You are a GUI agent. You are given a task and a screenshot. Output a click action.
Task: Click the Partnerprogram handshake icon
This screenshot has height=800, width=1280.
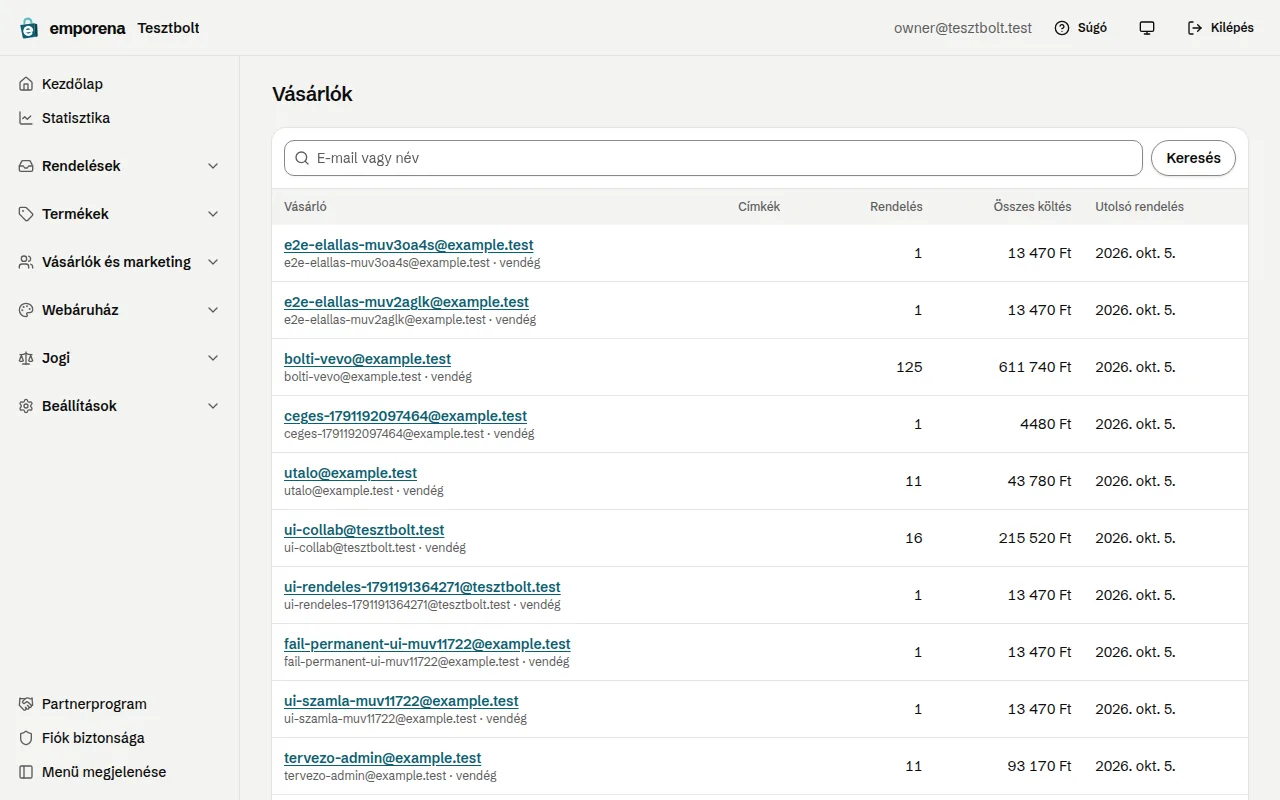click(x=26, y=704)
